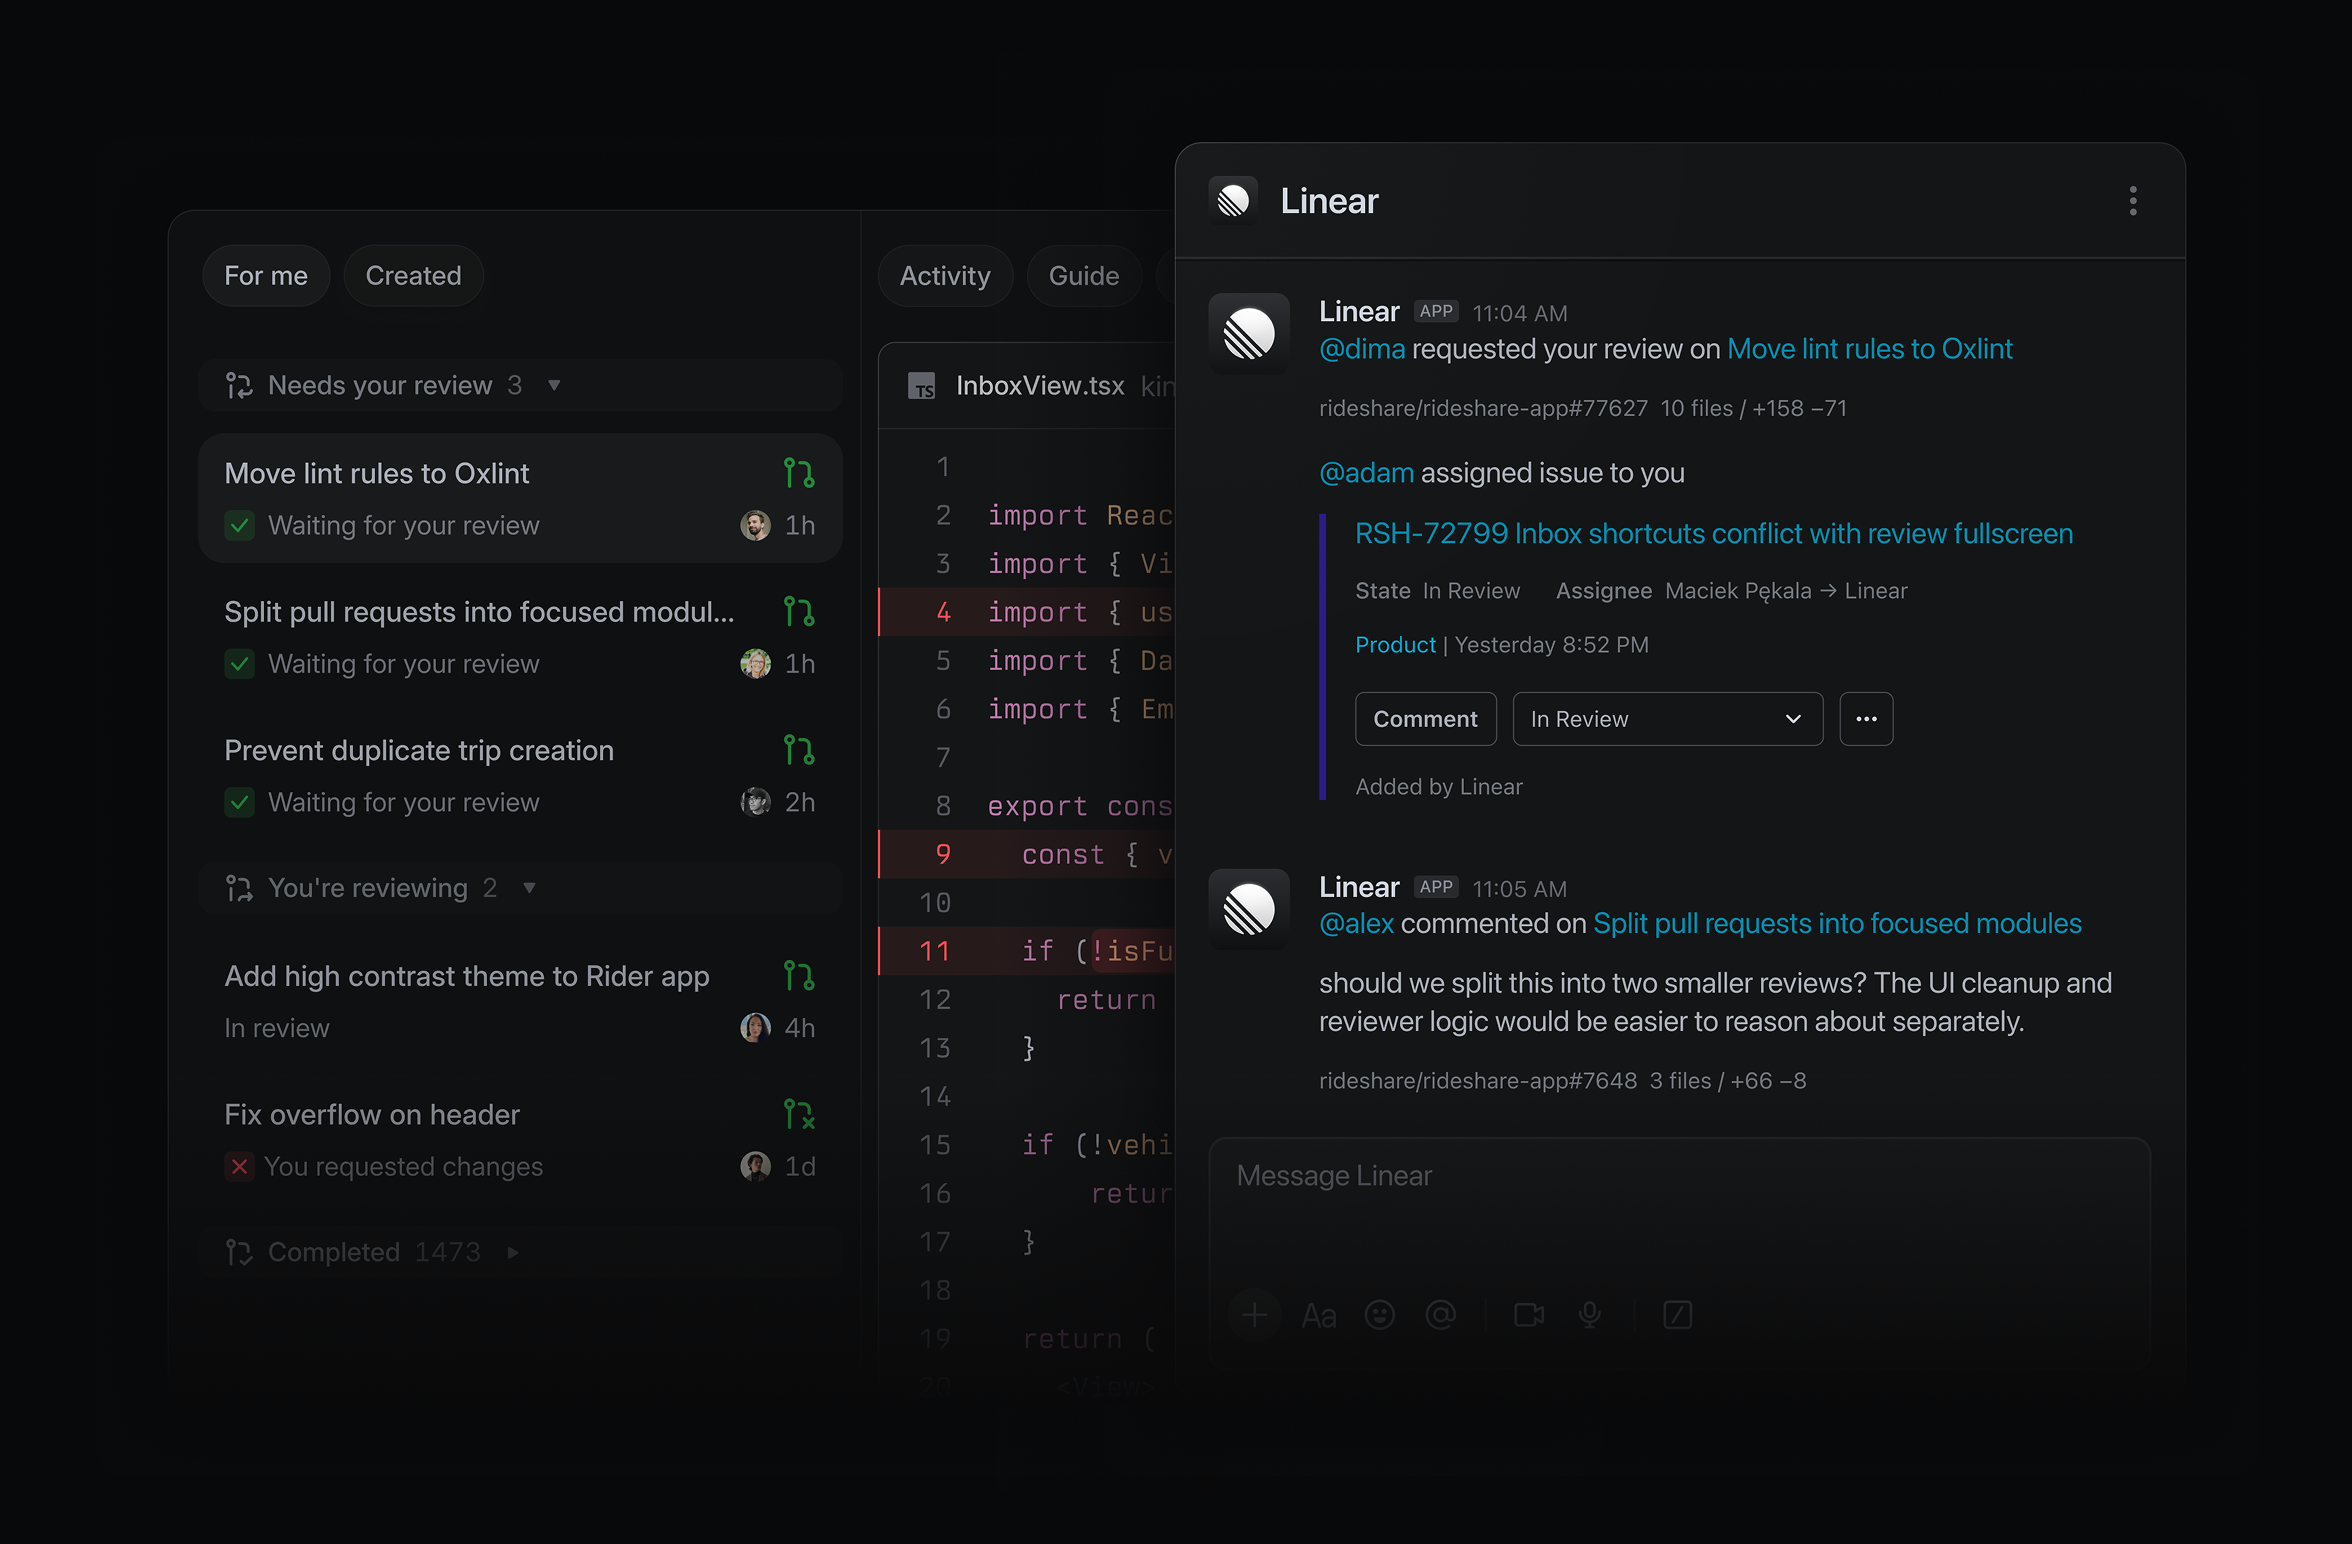Screen dimensions: 2352x1544
Task: Select the Fix overflow on header item
Action: pos(520,1140)
